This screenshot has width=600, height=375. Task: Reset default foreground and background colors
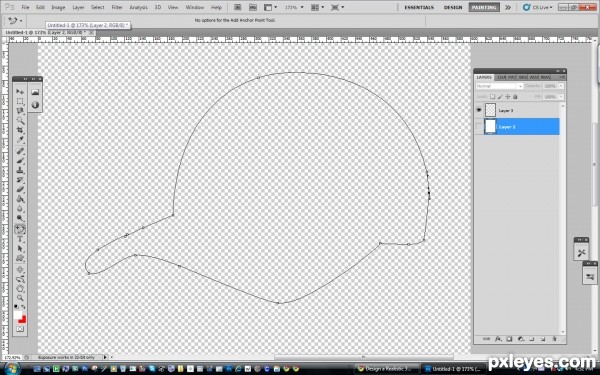coord(16,307)
